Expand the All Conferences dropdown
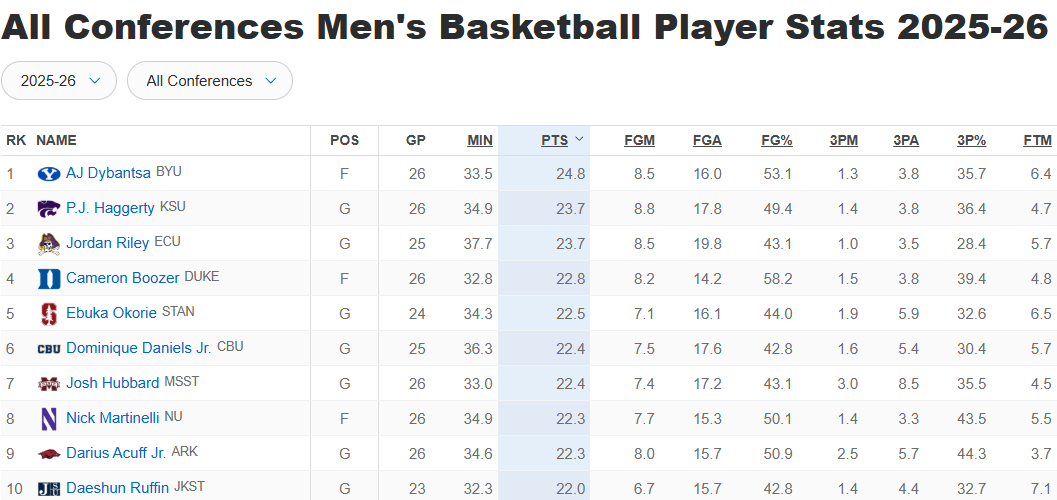 point(210,81)
